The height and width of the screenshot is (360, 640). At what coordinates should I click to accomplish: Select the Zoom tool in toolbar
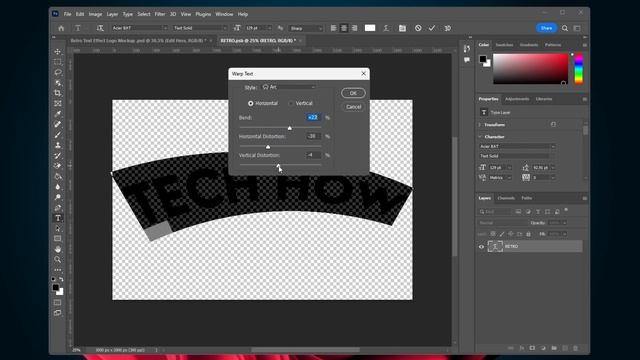tap(58, 260)
